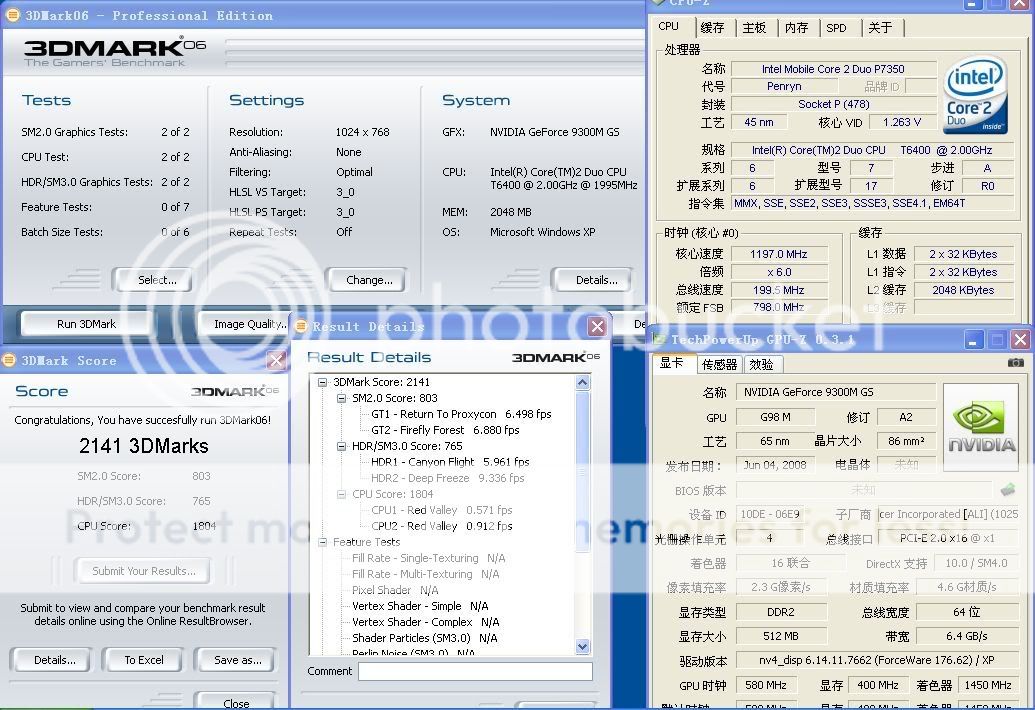1035x710 pixels.
Task: Select Vertex Shader - Complex row
Action: pyautogui.click(x=426, y=622)
